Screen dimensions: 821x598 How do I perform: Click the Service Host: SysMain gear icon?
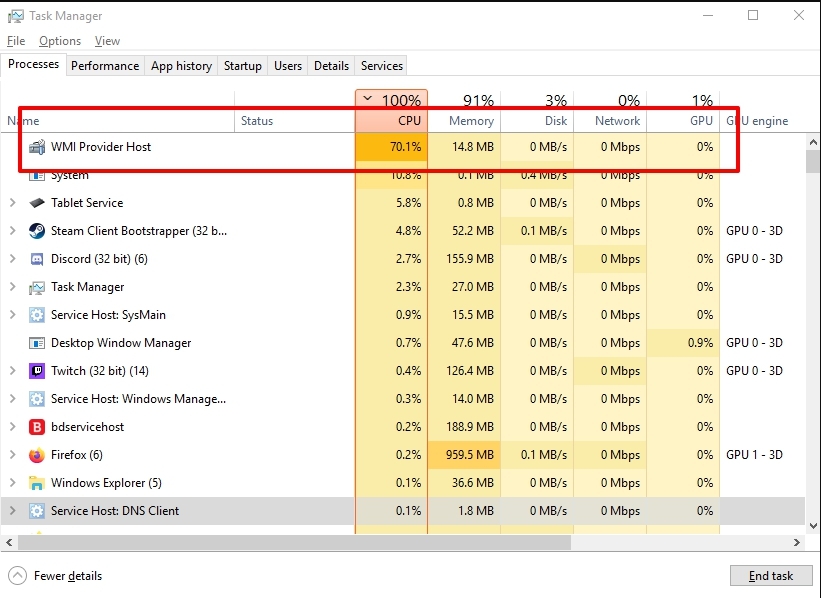[x=37, y=315]
